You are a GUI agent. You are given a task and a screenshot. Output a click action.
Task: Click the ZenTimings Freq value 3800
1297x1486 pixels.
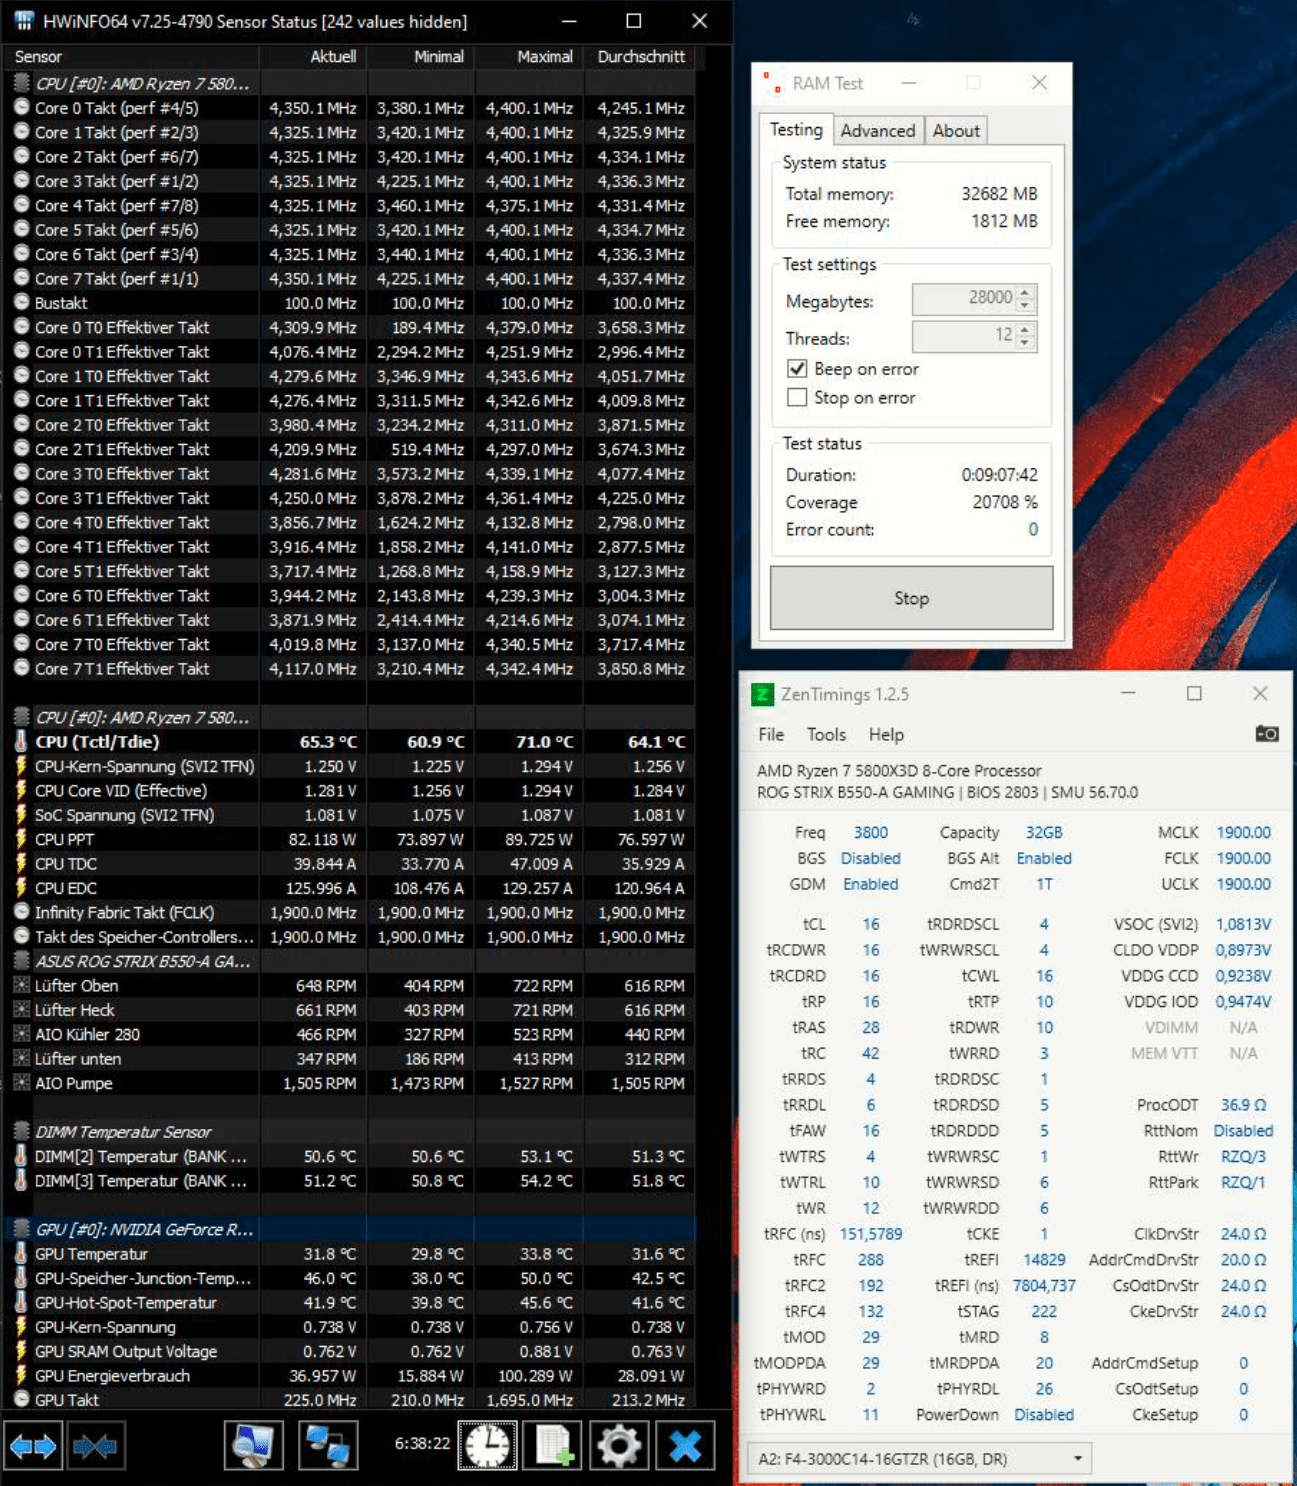871,833
